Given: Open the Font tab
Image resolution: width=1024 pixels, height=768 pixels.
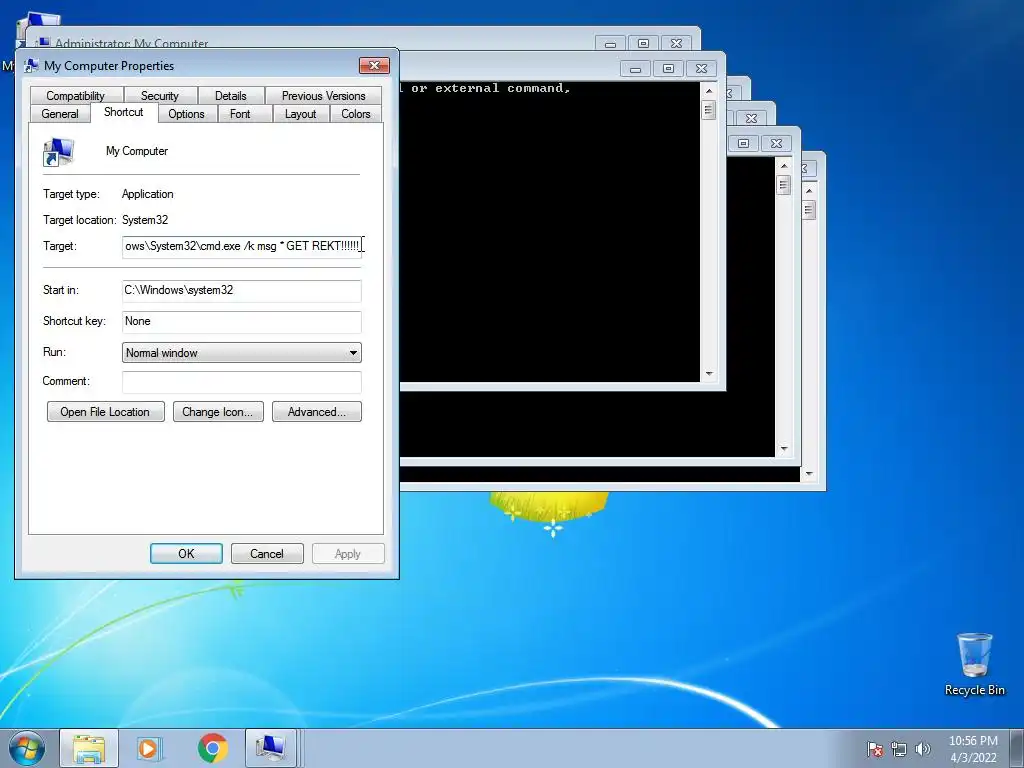Looking at the screenshot, I should click(x=240, y=114).
